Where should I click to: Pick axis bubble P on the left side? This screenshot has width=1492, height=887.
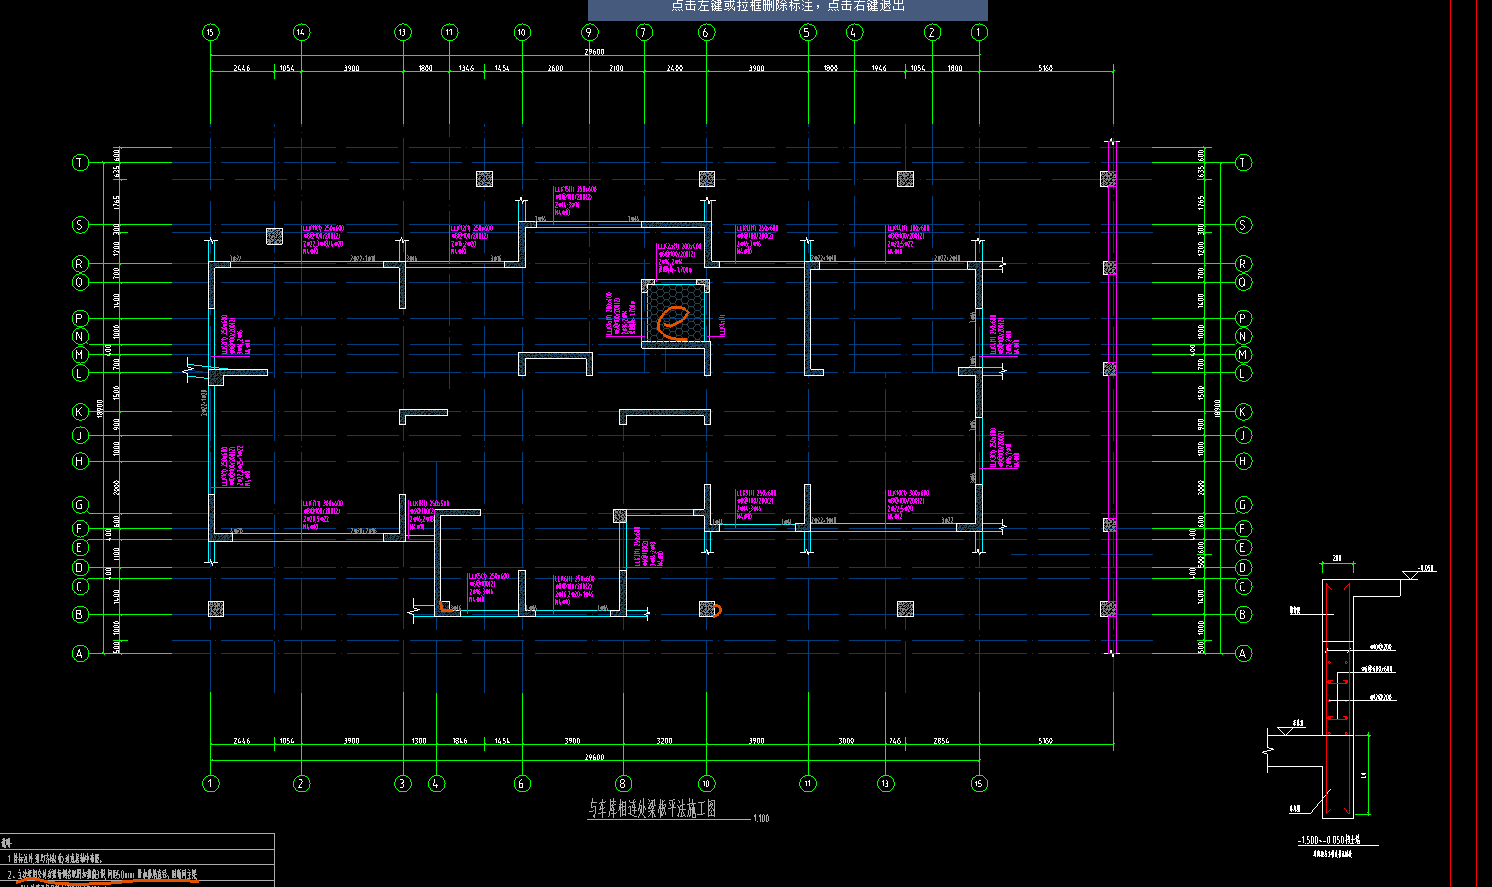point(80,318)
